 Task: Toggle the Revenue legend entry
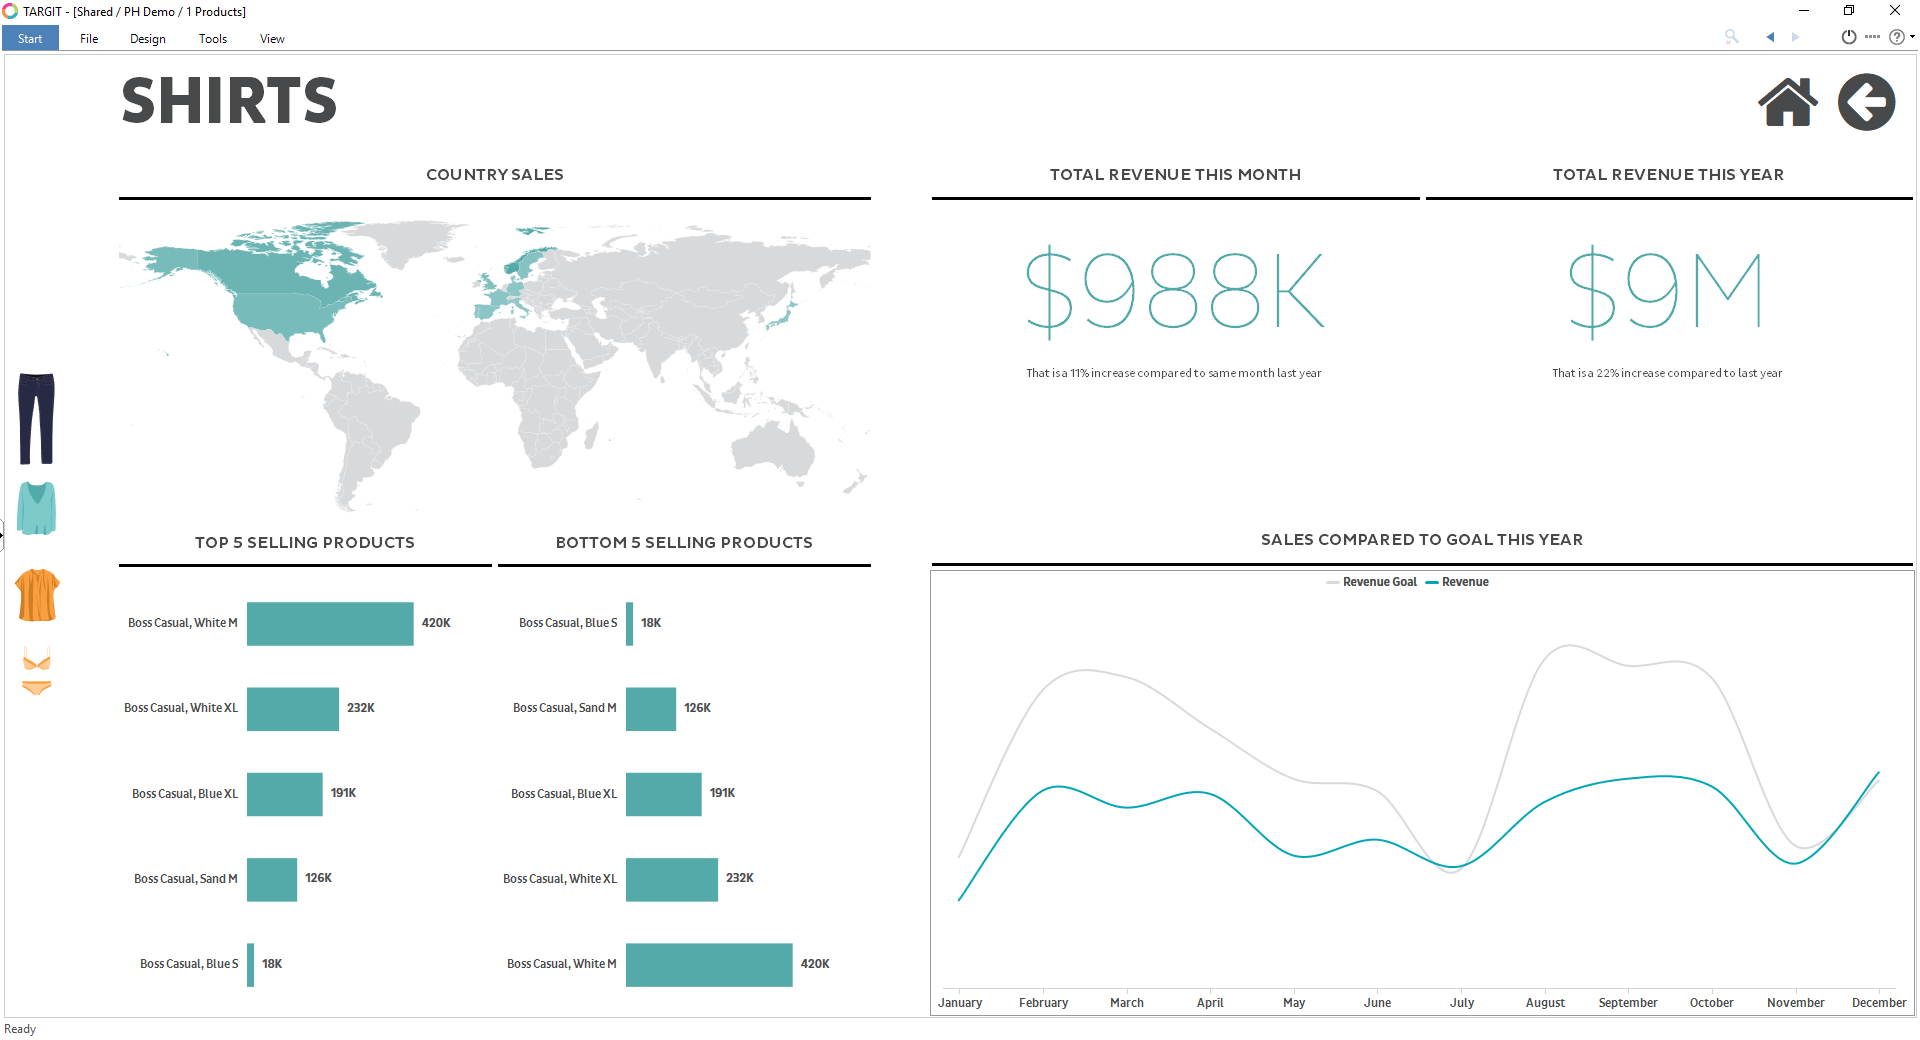point(1457,582)
